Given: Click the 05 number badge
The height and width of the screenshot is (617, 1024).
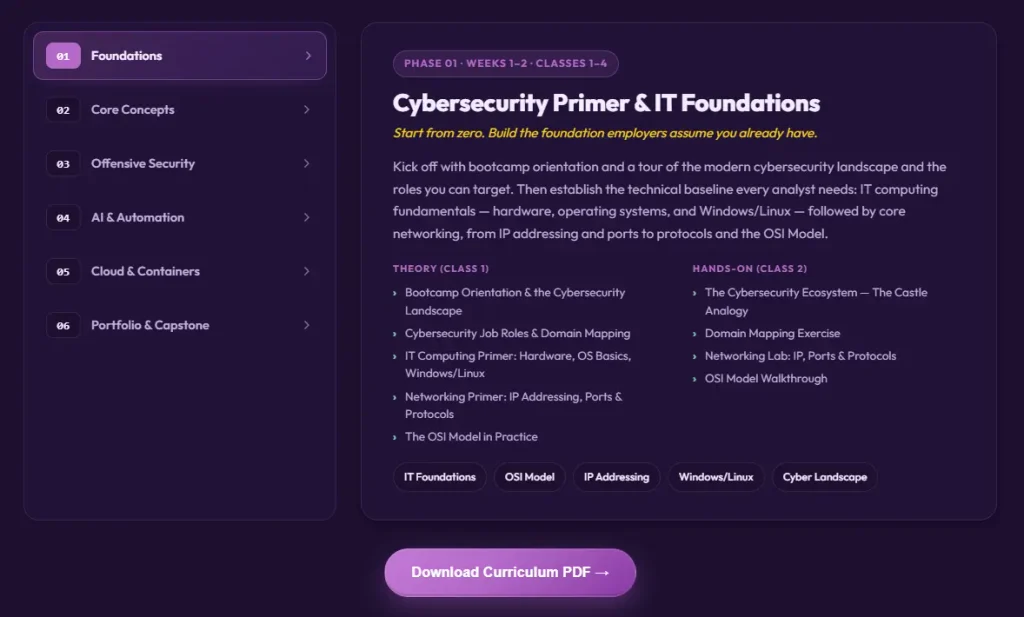Looking at the screenshot, I should 63,272.
